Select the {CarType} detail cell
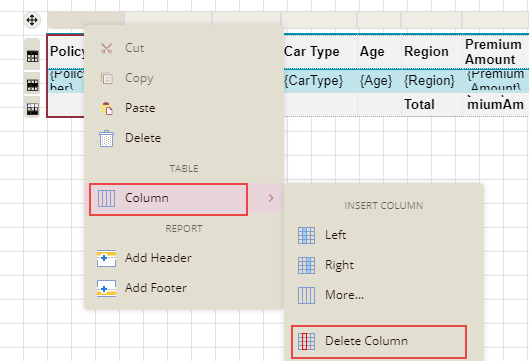 click(x=320, y=81)
